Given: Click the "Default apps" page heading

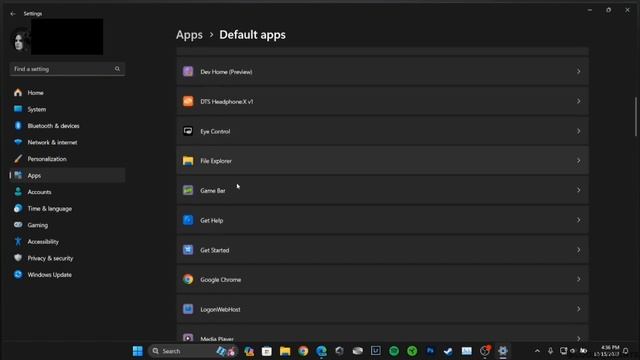Looking at the screenshot, I should click(x=252, y=35).
